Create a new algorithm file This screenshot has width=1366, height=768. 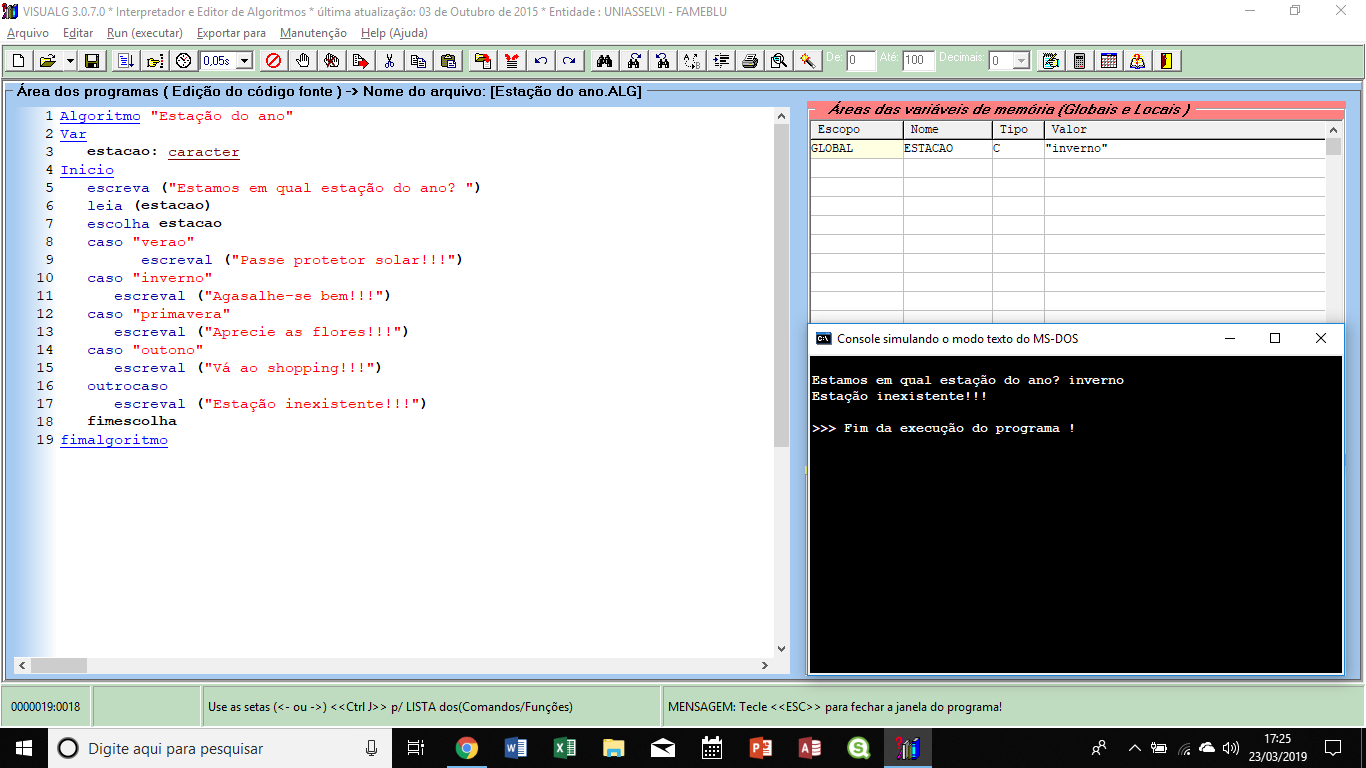tap(18, 61)
